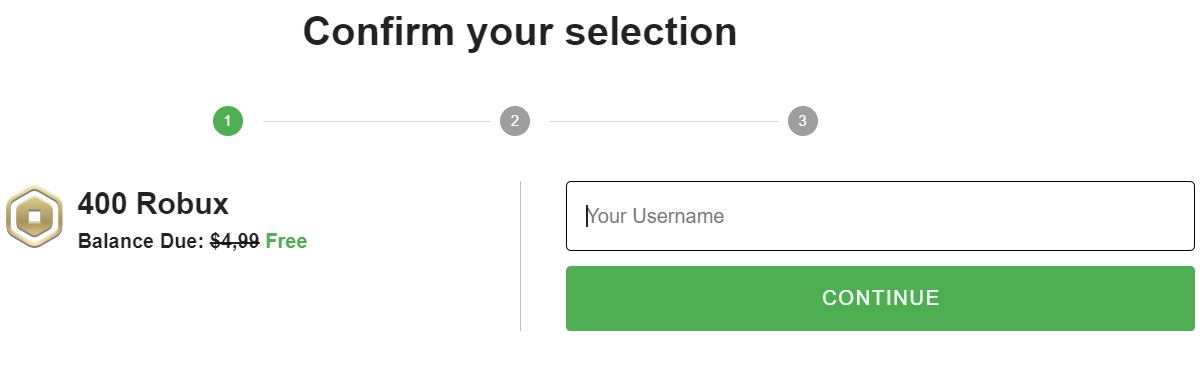Click progress line between steps 2 and 3
The image size is (1204, 367).
[664, 122]
